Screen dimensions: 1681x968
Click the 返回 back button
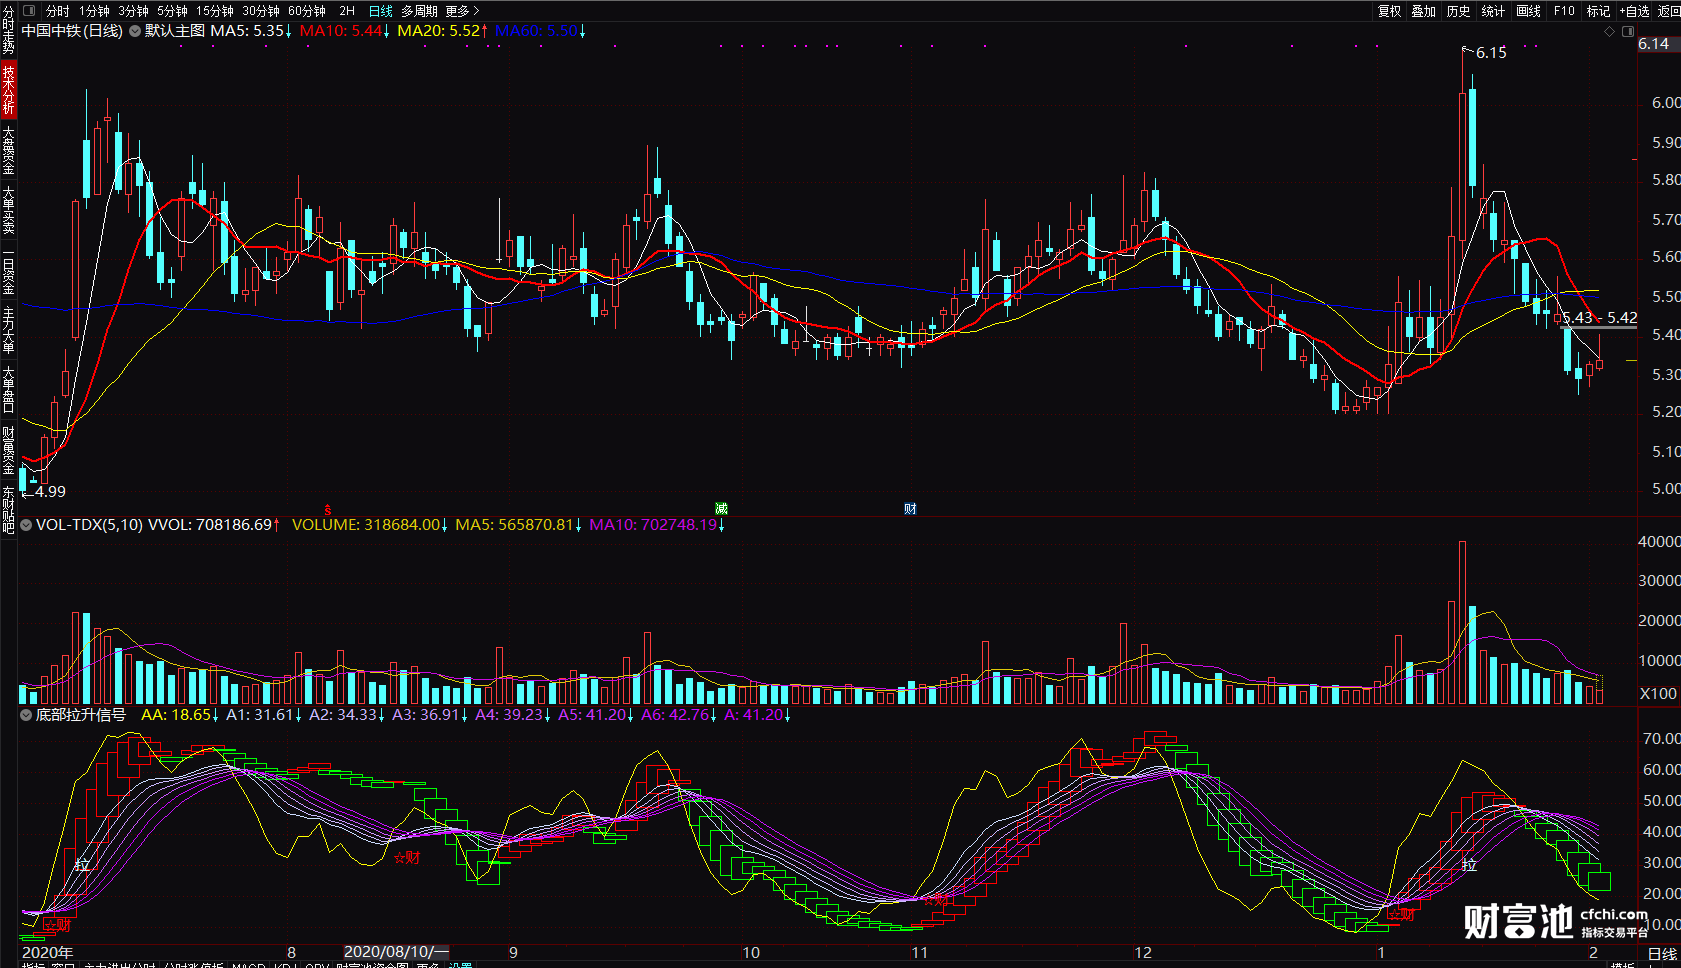point(1669,11)
